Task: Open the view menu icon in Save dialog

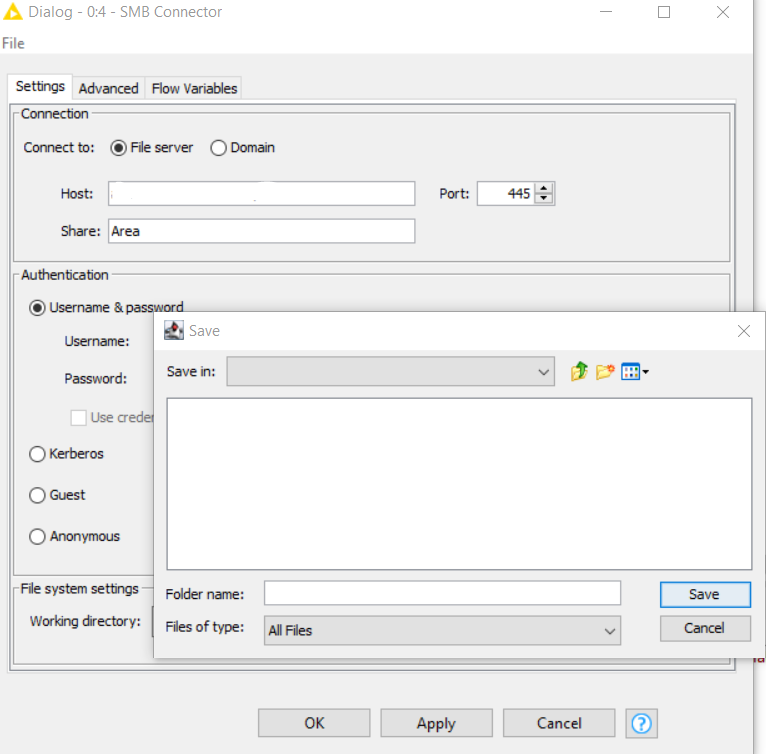Action: 635,372
